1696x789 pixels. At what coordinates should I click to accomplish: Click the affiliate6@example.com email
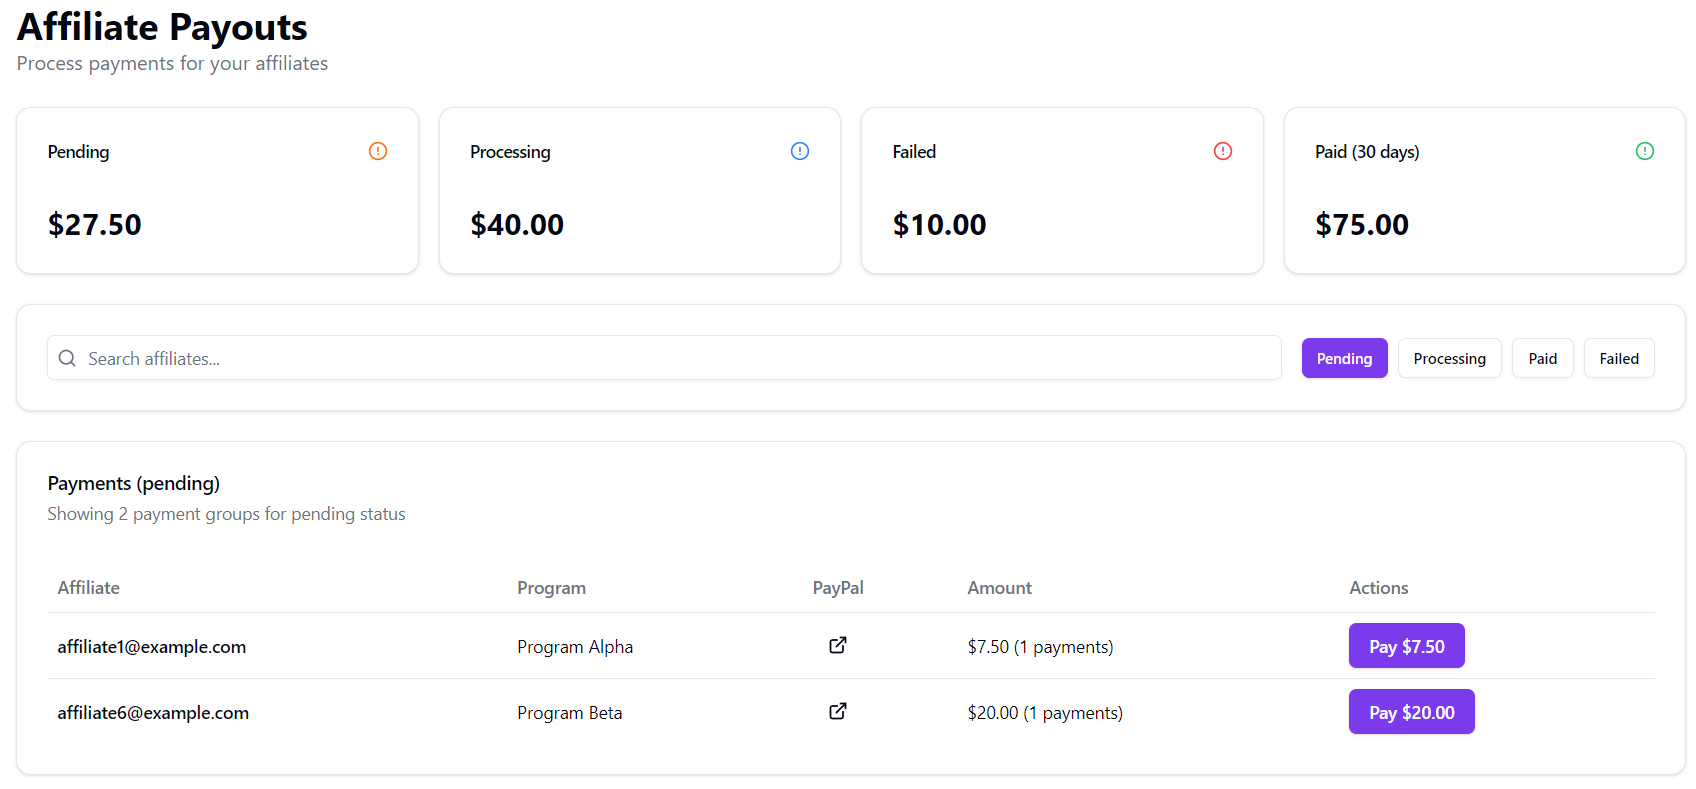pyautogui.click(x=153, y=713)
